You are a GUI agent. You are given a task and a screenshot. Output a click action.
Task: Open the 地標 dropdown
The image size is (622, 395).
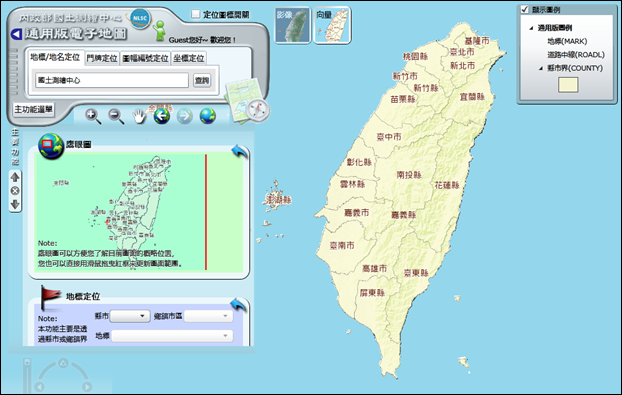(x=172, y=336)
